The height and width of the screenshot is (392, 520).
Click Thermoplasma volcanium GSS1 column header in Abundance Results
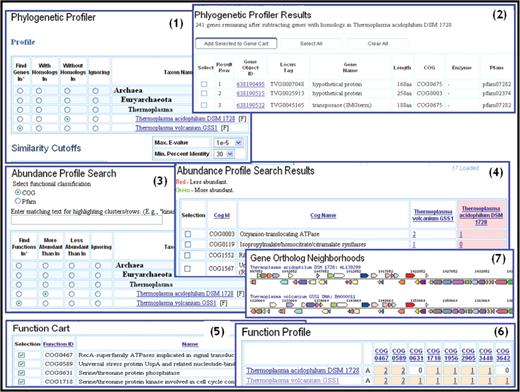click(x=433, y=215)
